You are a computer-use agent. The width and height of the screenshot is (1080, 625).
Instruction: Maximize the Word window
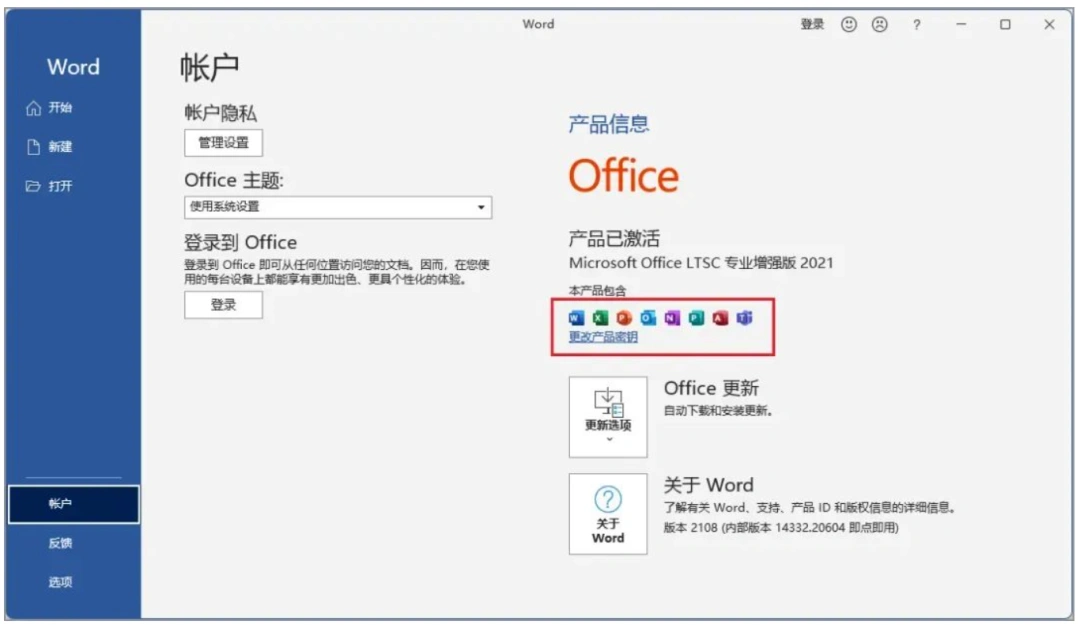tap(1006, 25)
